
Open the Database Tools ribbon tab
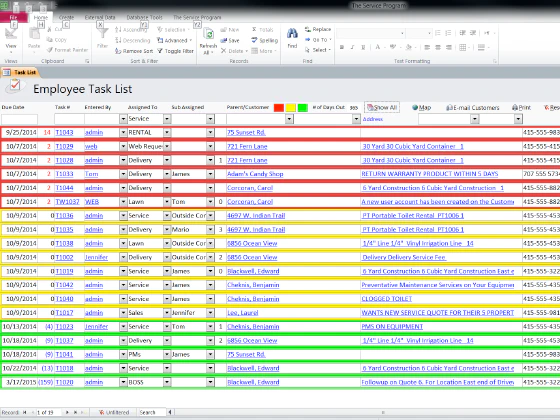(144, 17)
